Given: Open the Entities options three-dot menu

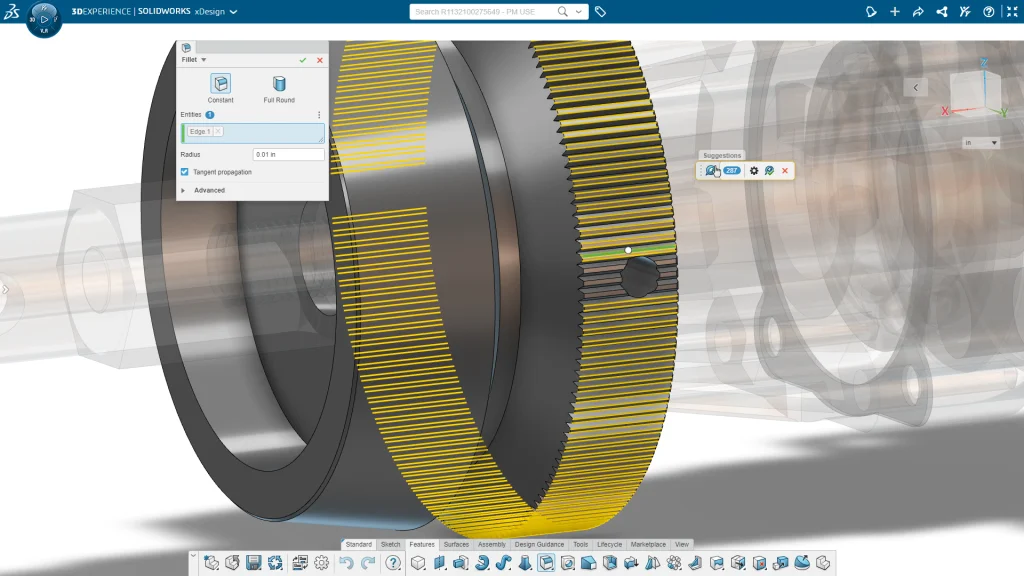Looking at the screenshot, I should [319, 114].
